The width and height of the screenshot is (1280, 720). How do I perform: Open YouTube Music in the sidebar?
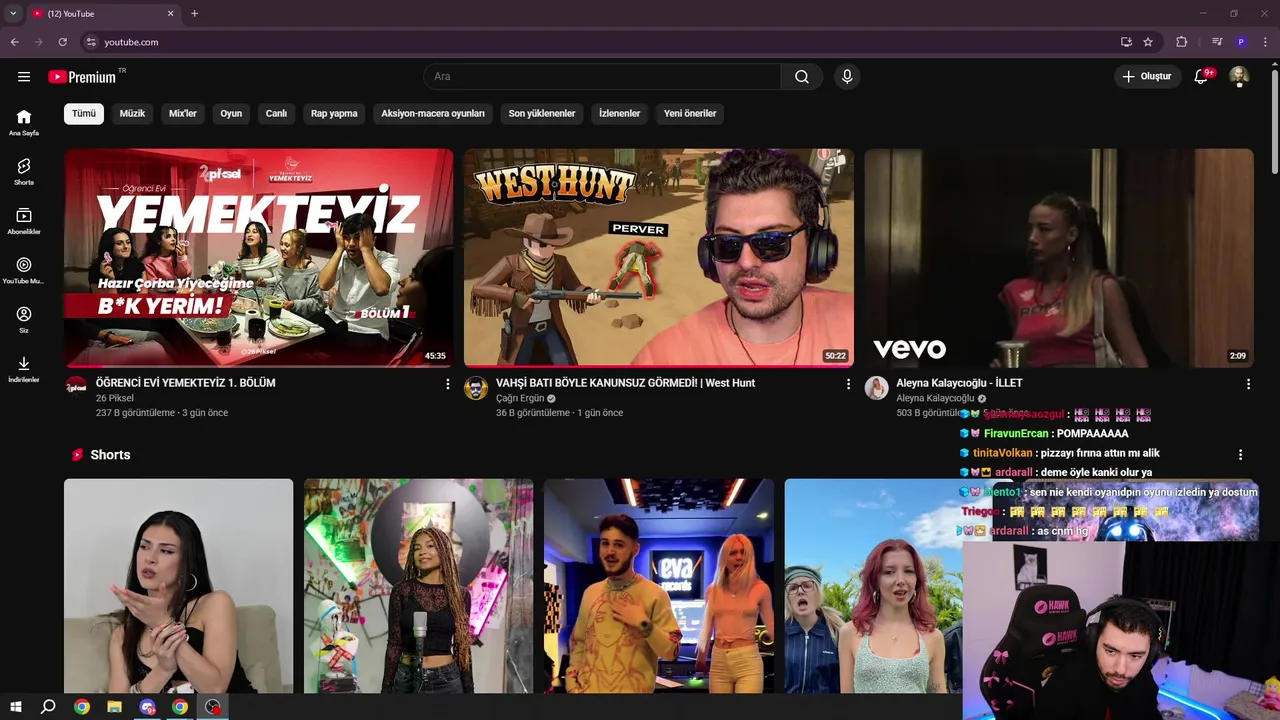pyautogui.click(x=24, y=270)
